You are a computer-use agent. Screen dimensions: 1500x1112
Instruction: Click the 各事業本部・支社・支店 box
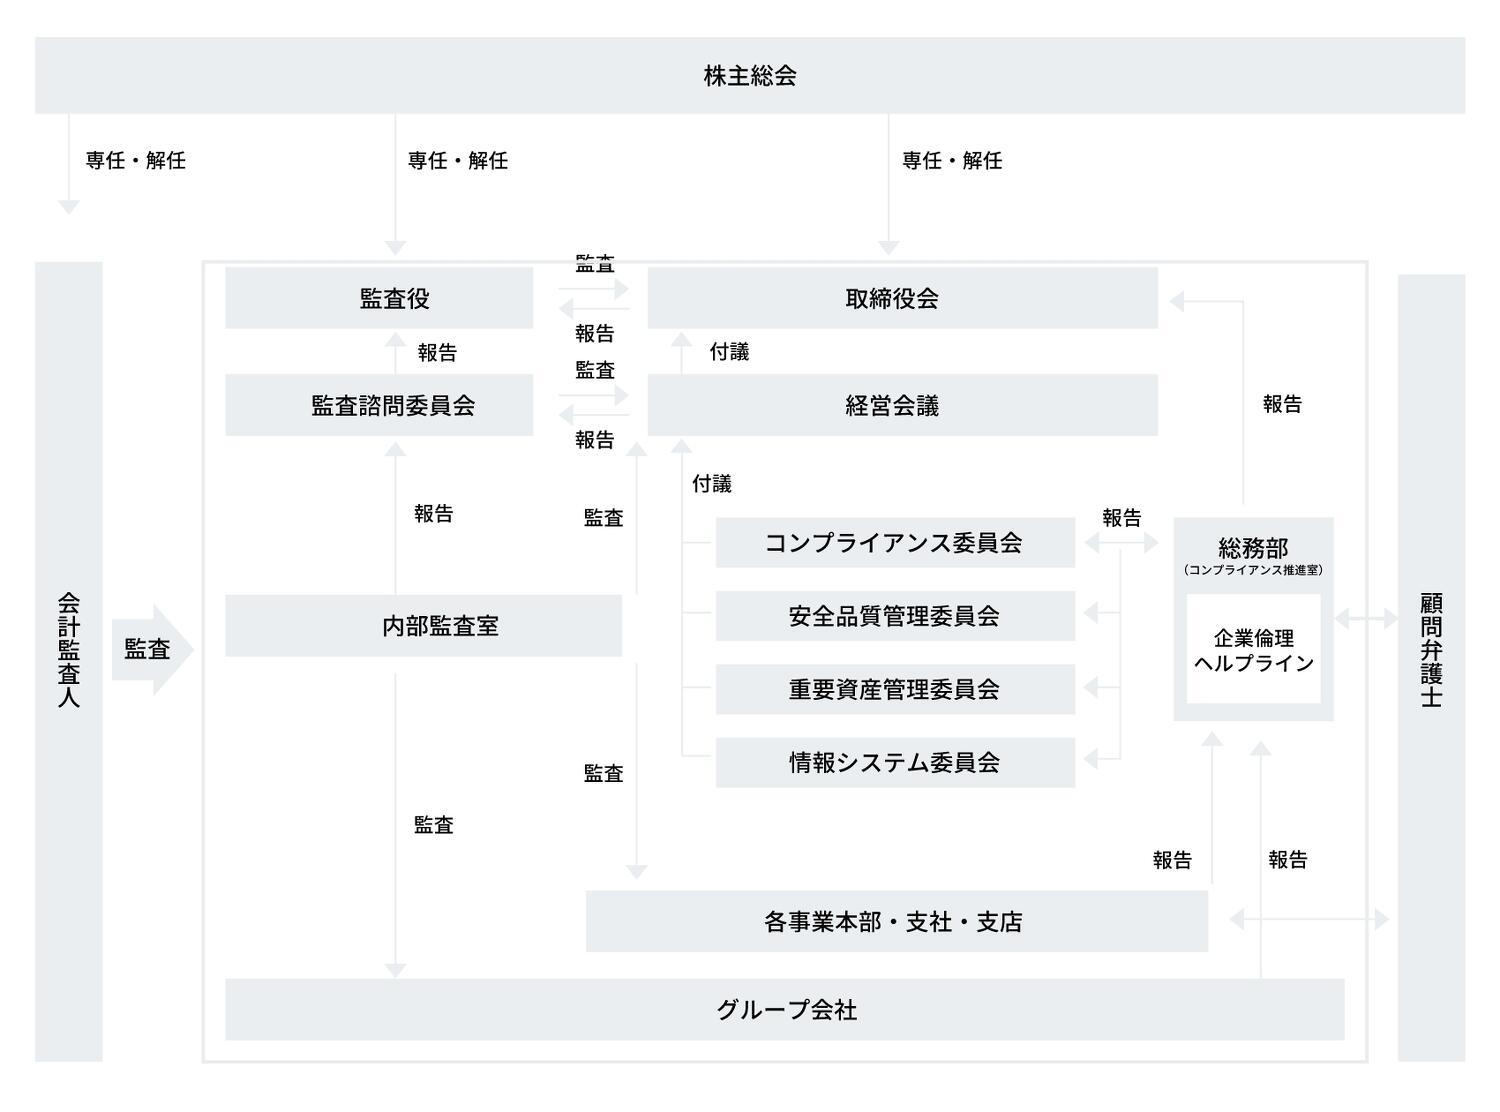point(896,921)
